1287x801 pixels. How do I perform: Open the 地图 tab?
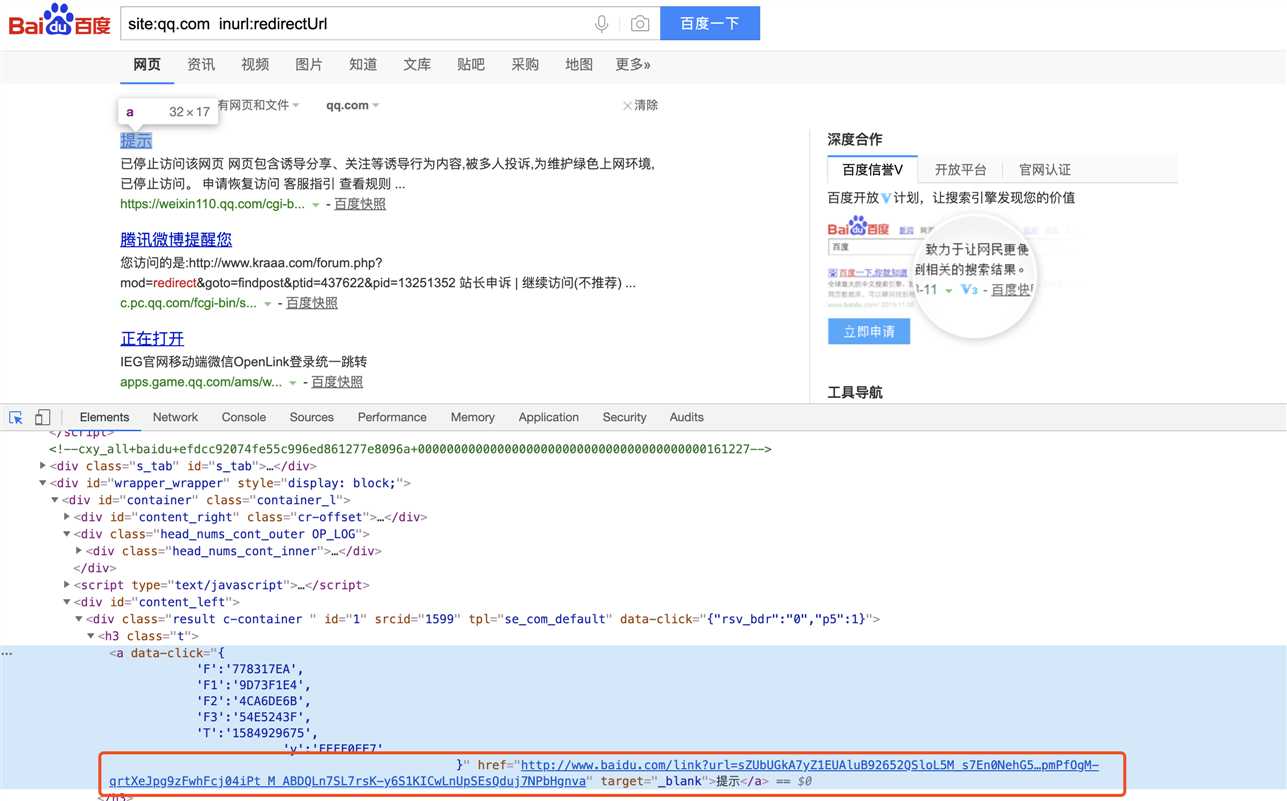click(x=579, y=64)
